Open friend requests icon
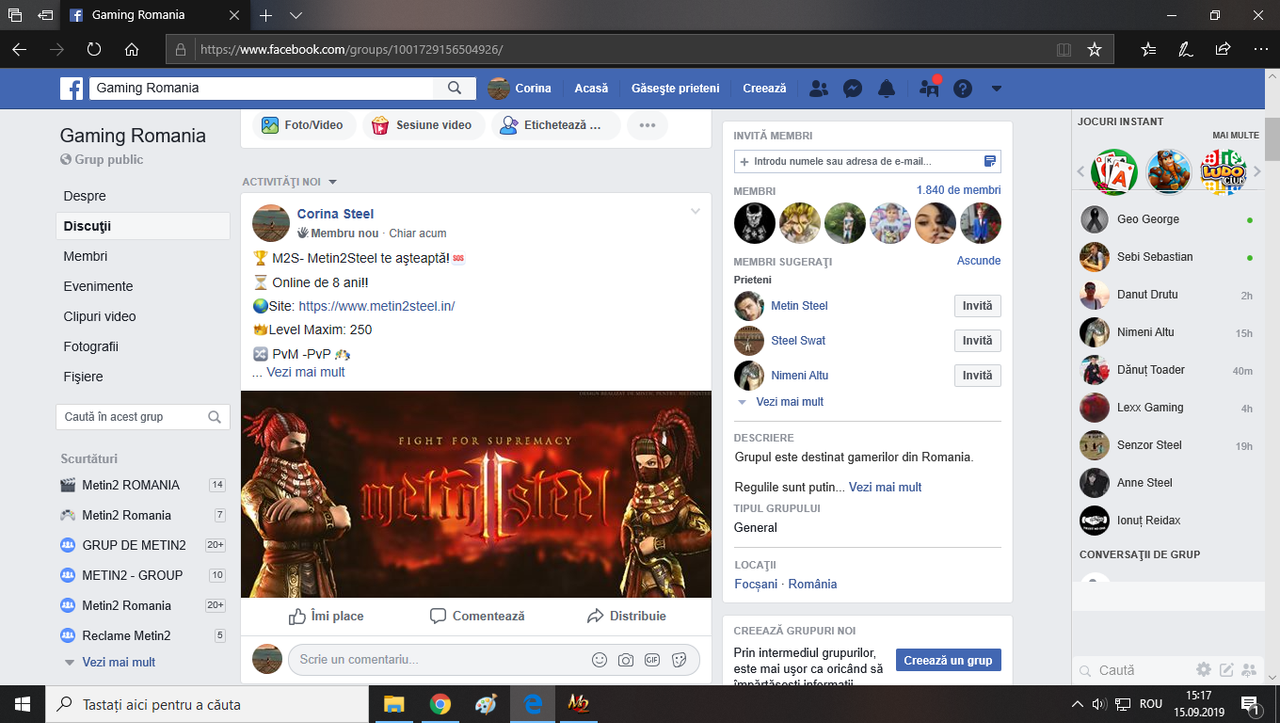1280x723 pixels. (x=819, y=88)
